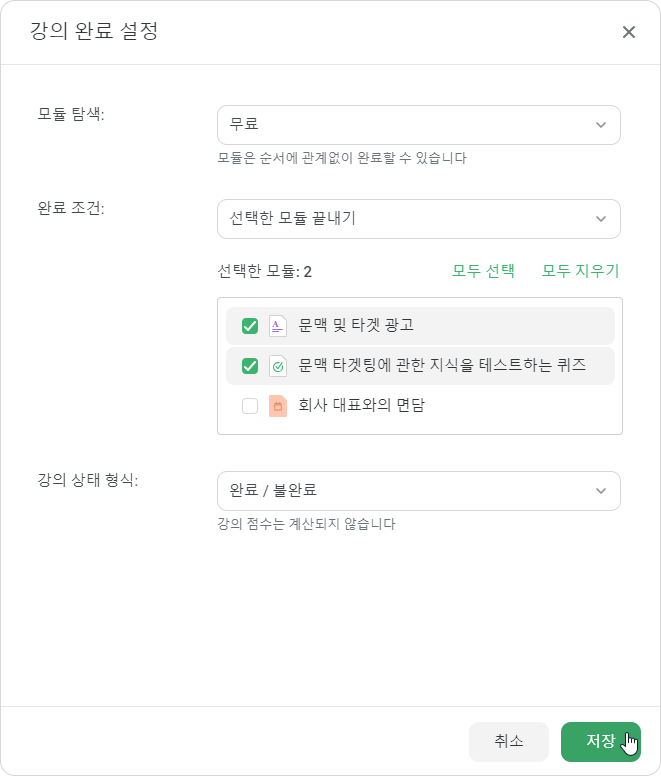The image size is (661, 776).
Task: Click the 취소 button
Action: [x=509, y=741]
